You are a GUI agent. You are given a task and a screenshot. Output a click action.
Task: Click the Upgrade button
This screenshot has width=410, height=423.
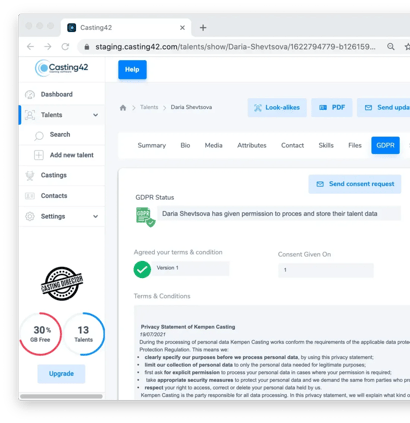point(61,374)
